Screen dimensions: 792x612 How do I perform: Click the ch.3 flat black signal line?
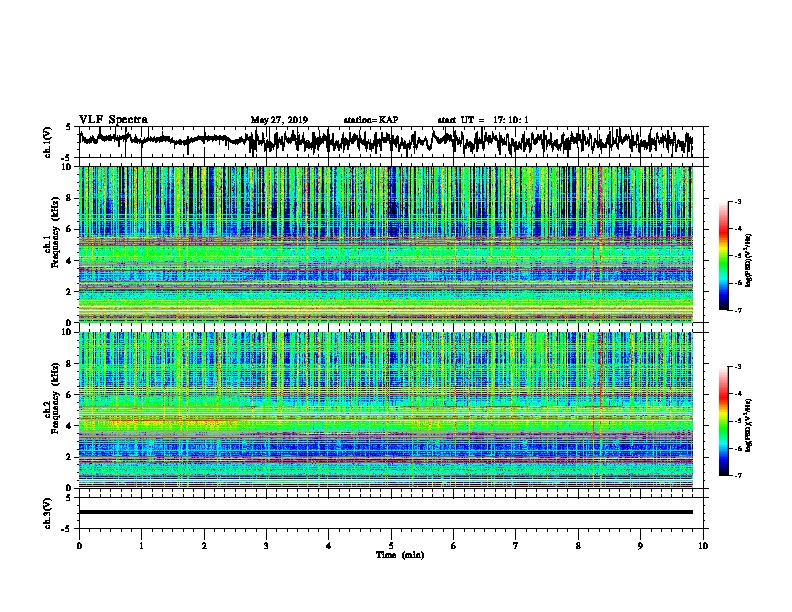pos(386,512)
